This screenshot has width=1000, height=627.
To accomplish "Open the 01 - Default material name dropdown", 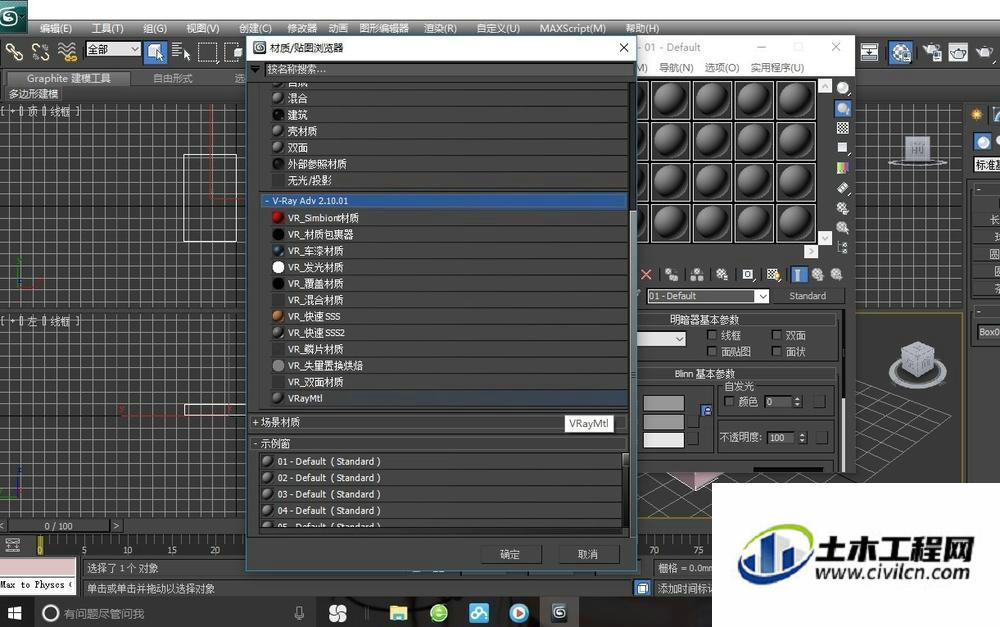I will point(762,296).
